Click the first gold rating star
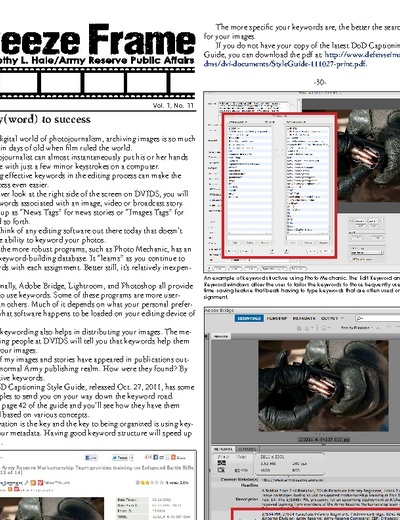Viewport: 400px width, 520px height. coord(142,482)
